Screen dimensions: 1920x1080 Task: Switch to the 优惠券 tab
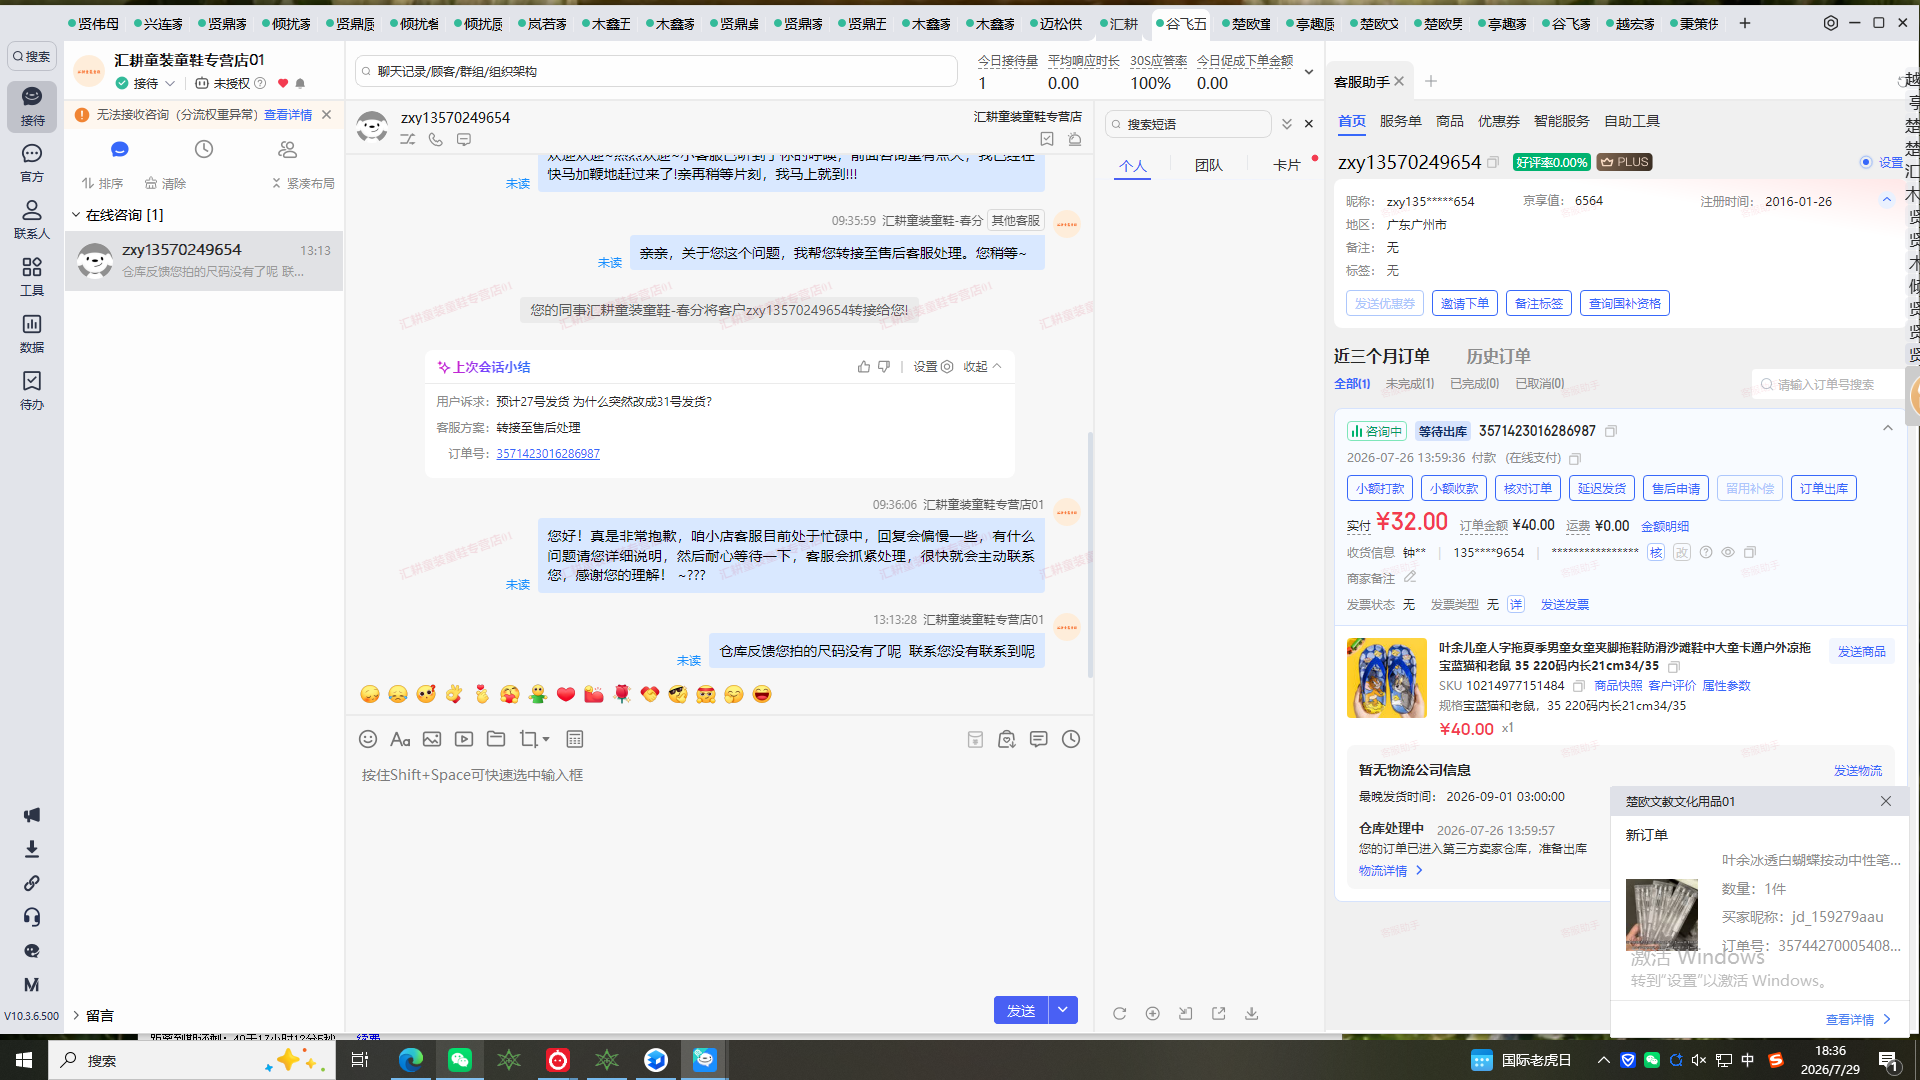click(x=1498, y=121)
